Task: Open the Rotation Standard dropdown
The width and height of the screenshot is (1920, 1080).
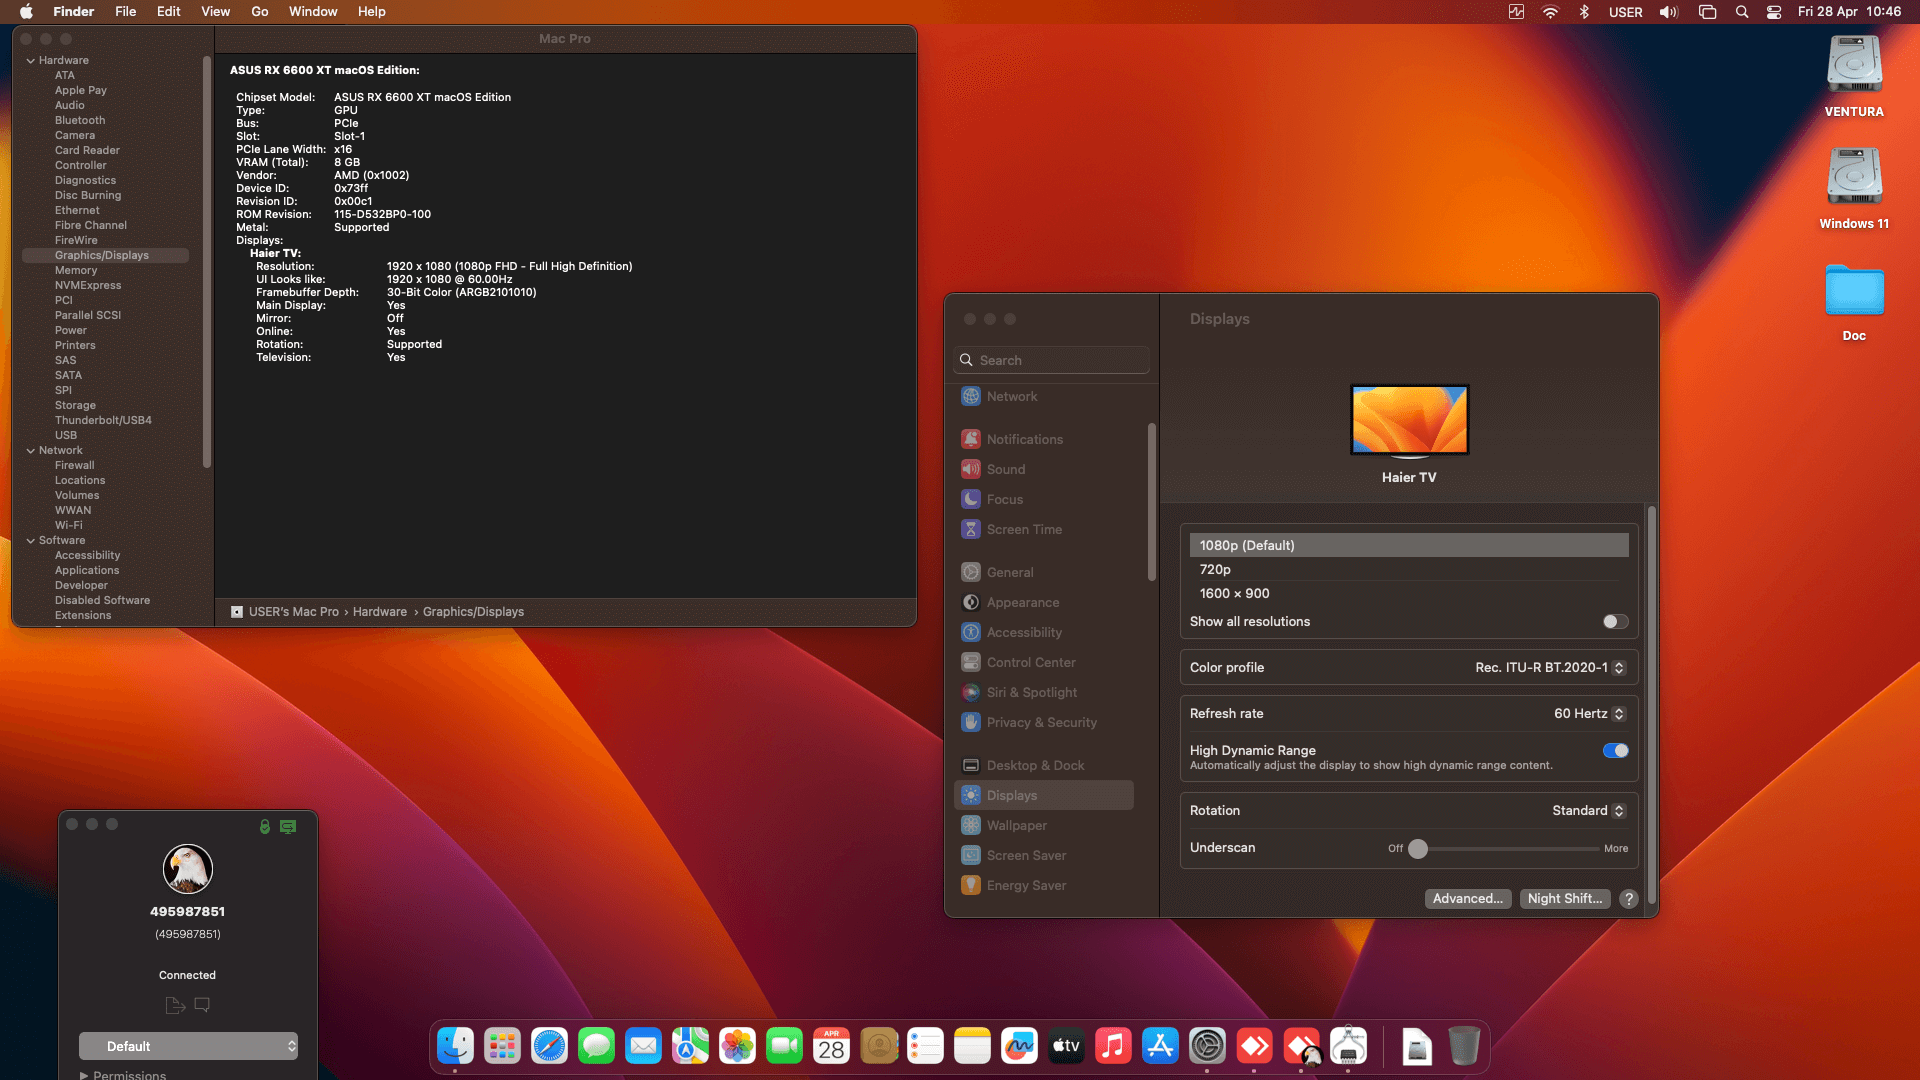Action: click(x=1589, y=810)
